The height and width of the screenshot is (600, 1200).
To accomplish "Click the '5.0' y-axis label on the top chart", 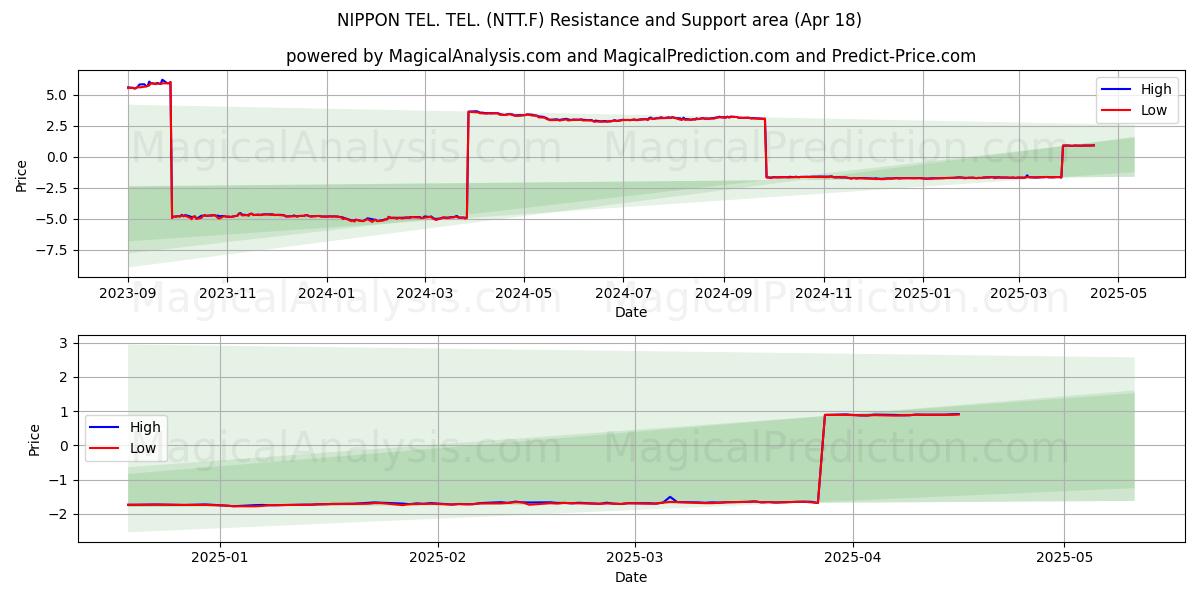I will point(59,95).
